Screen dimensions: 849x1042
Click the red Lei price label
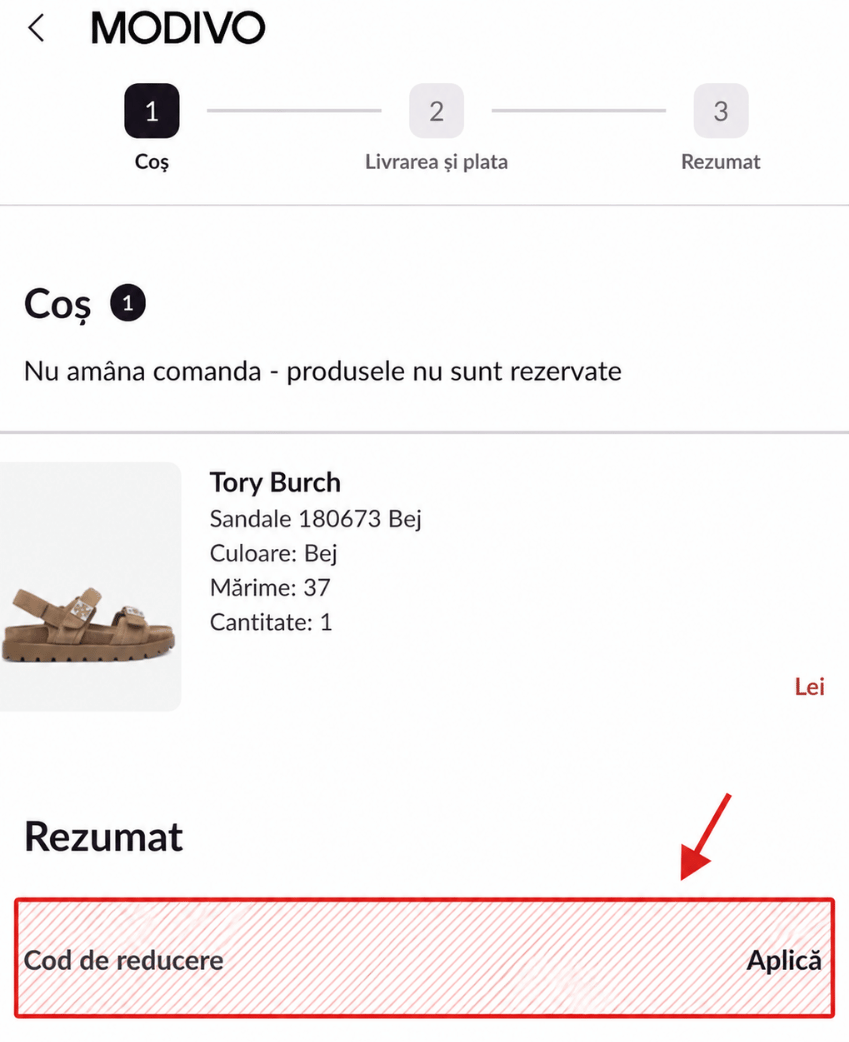810,686
